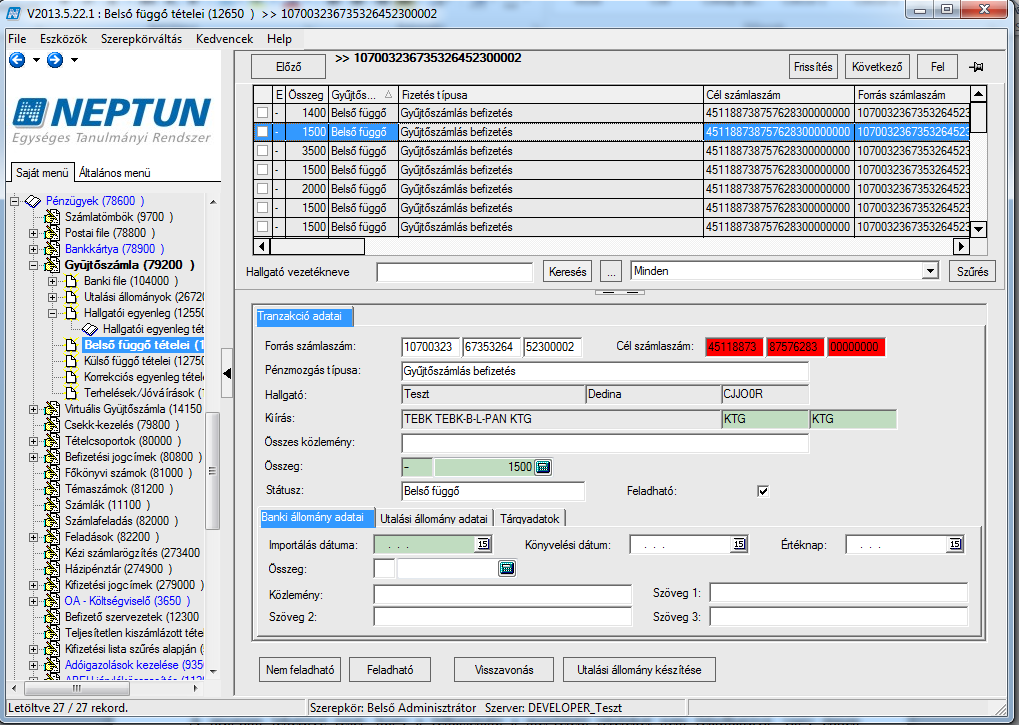The image size is (1019, 725).
Task: Open the back arrow history dropdown
Action: coord(36,60)
